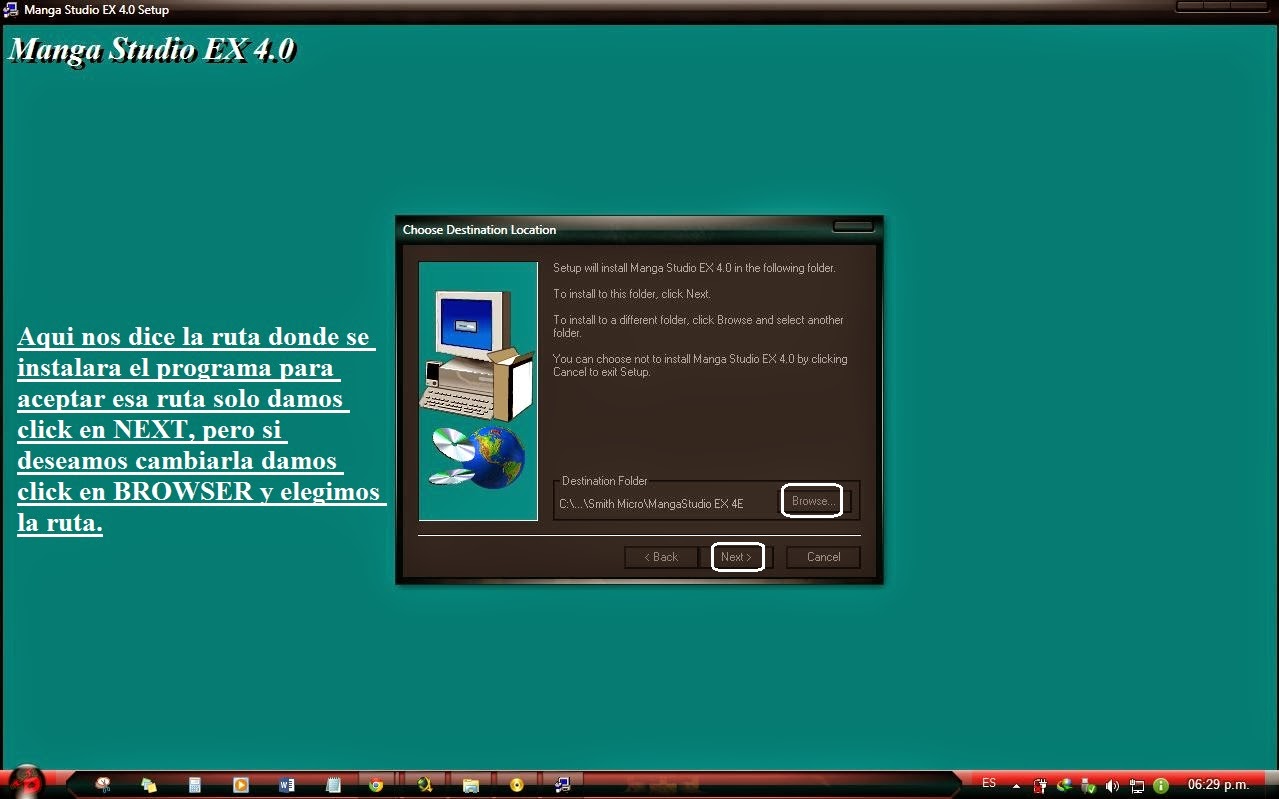Click the setup window's title-bar control buttons
1279x799 pixels.
[x=1225, y=6]
